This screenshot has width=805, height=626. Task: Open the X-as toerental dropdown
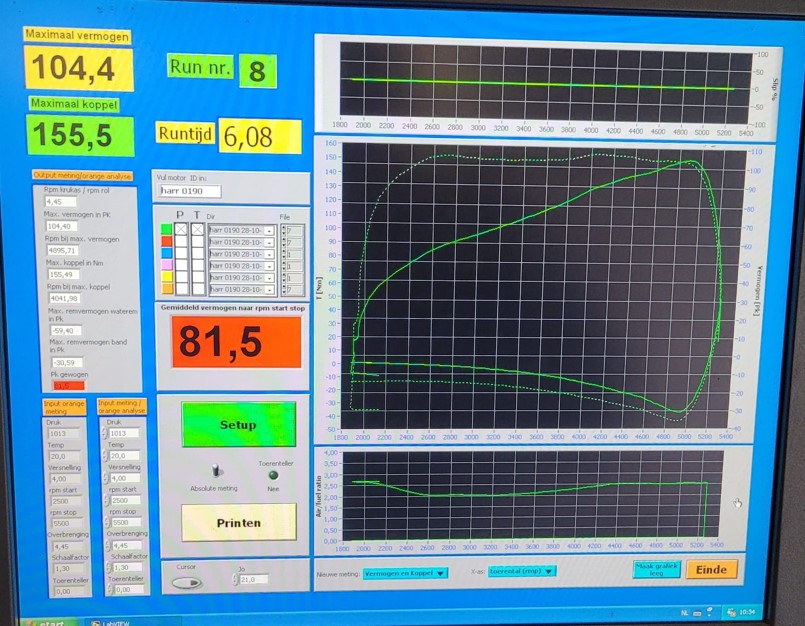tap(521, 572)
